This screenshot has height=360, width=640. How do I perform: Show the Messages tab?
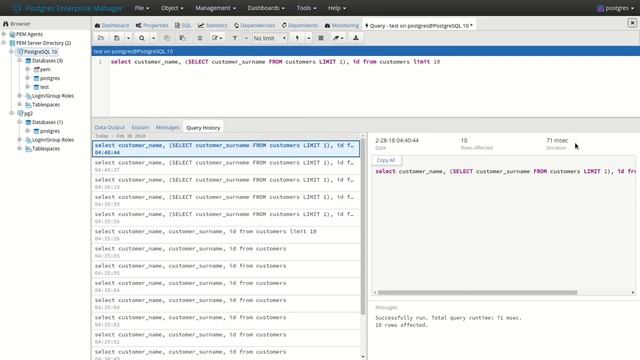point(167,127)
